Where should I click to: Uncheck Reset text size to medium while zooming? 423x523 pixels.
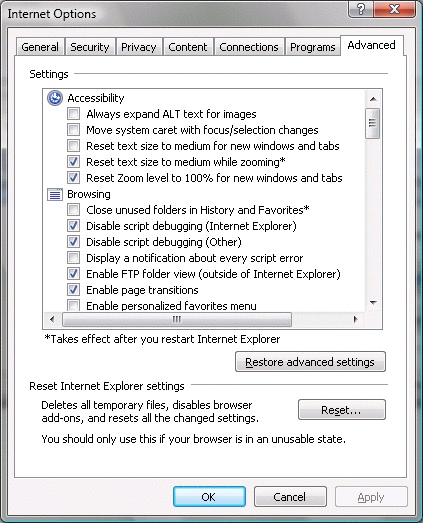pyautogui.click(x=73, y=162)
